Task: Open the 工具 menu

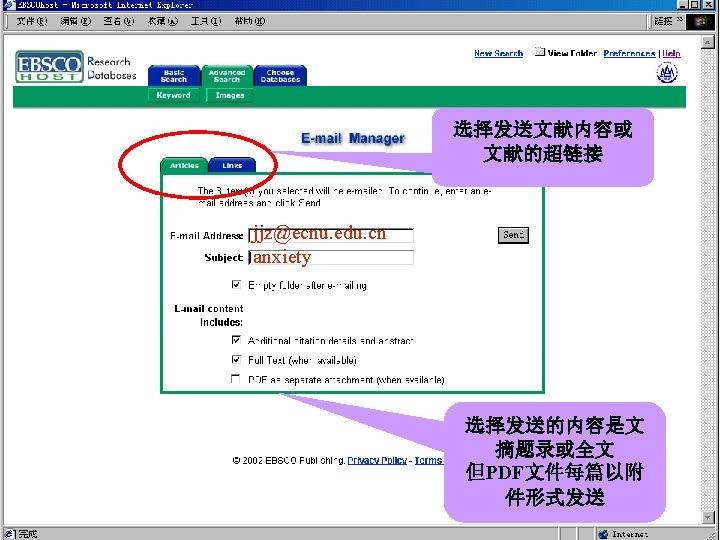Action: [x=206, y=21]
